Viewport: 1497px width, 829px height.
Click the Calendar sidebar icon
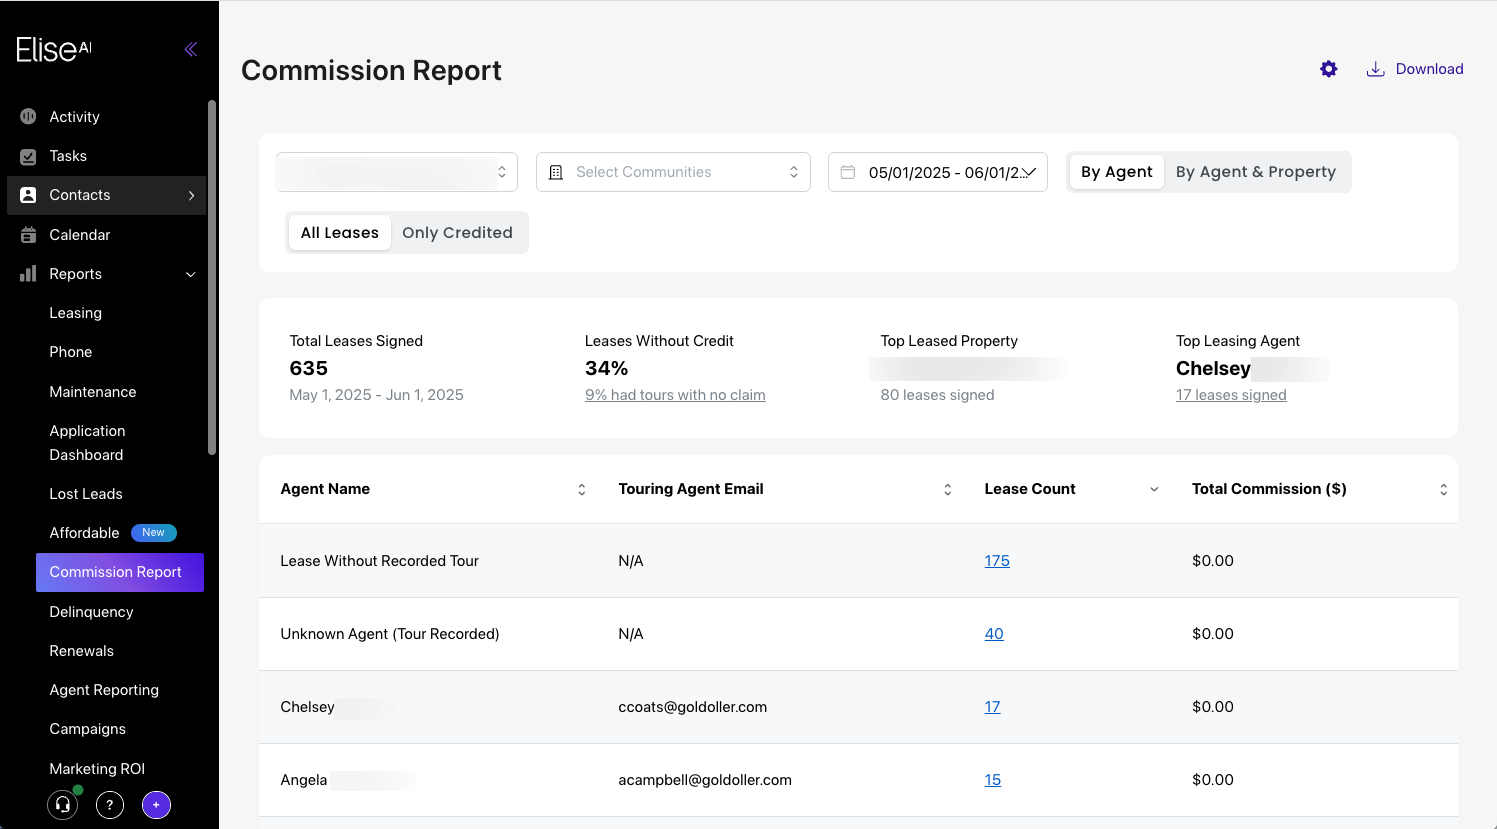click(28, 235)
